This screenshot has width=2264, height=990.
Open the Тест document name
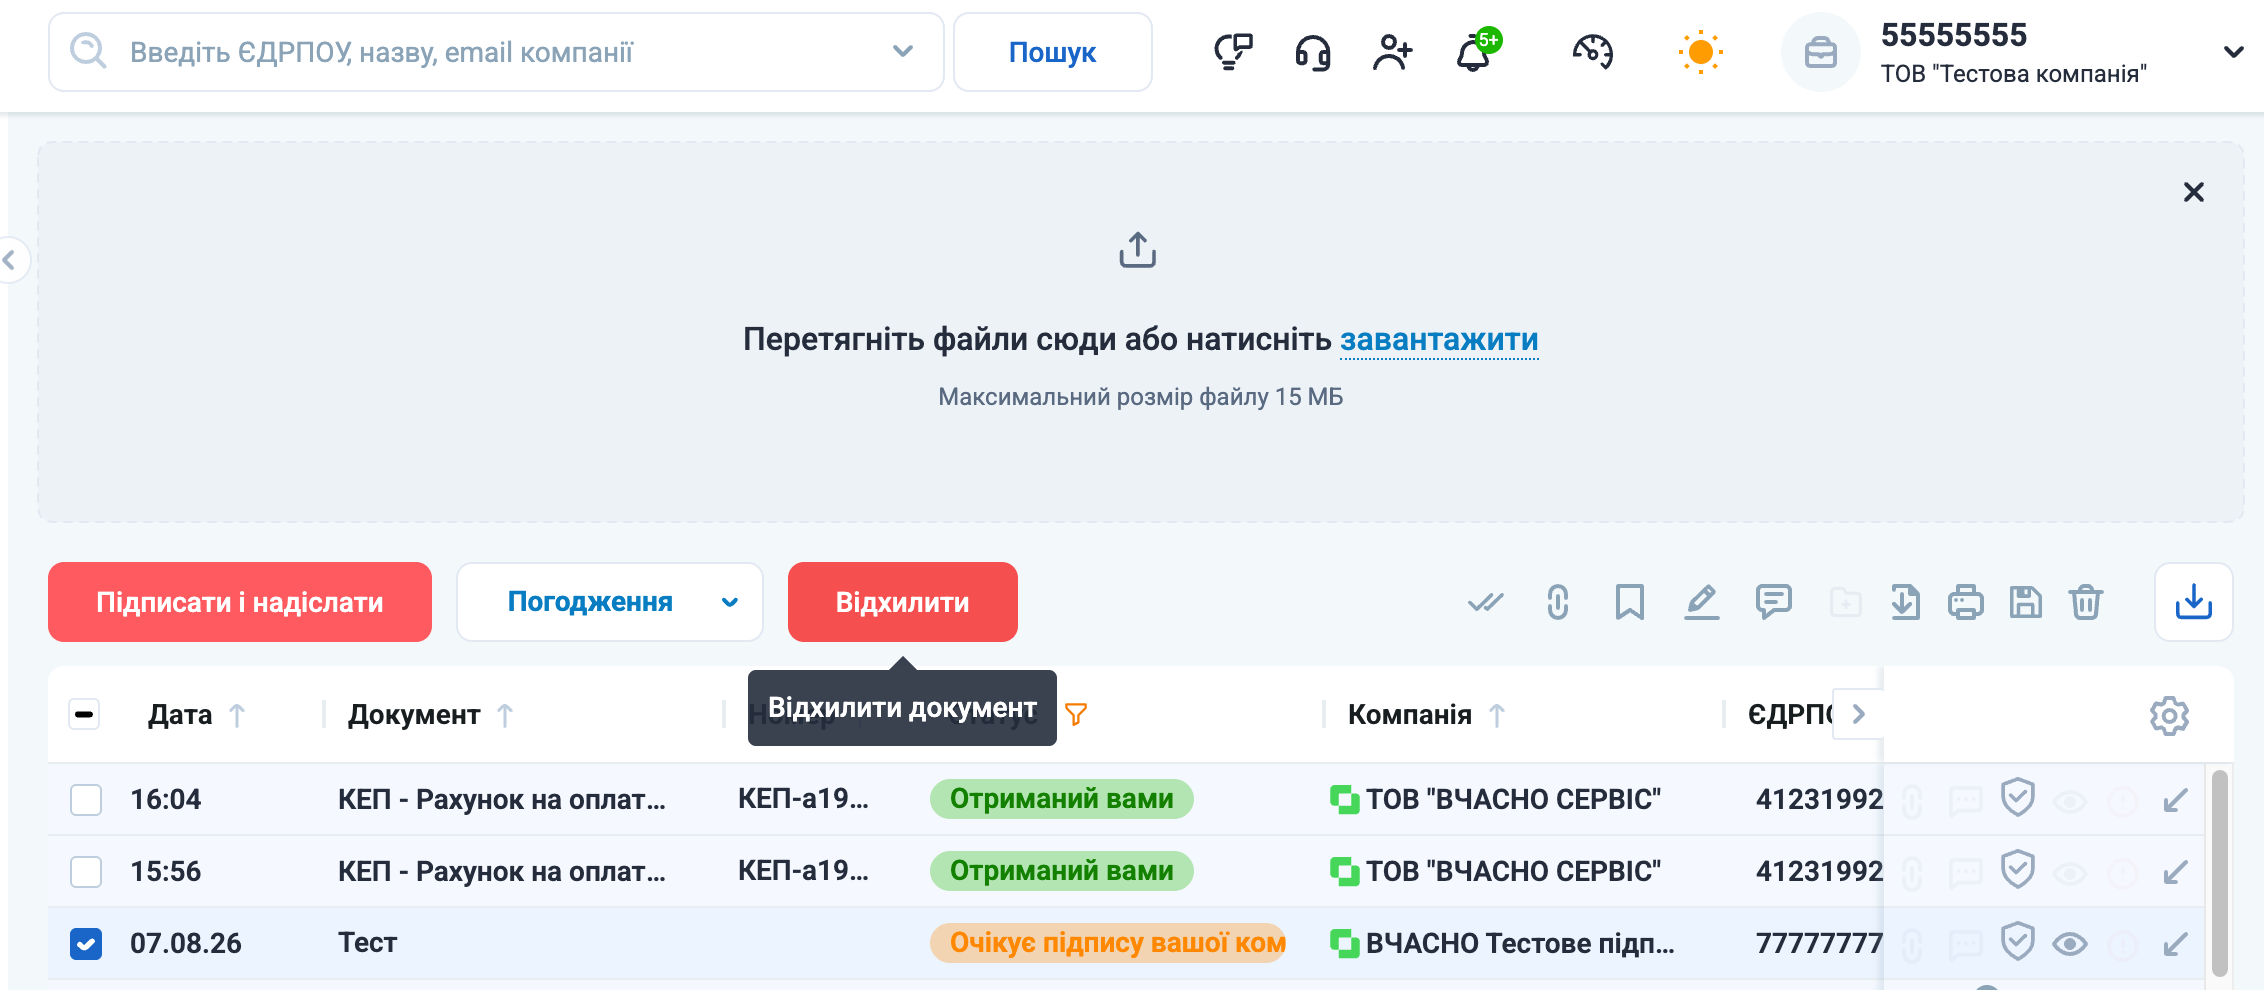pos(368,943)
